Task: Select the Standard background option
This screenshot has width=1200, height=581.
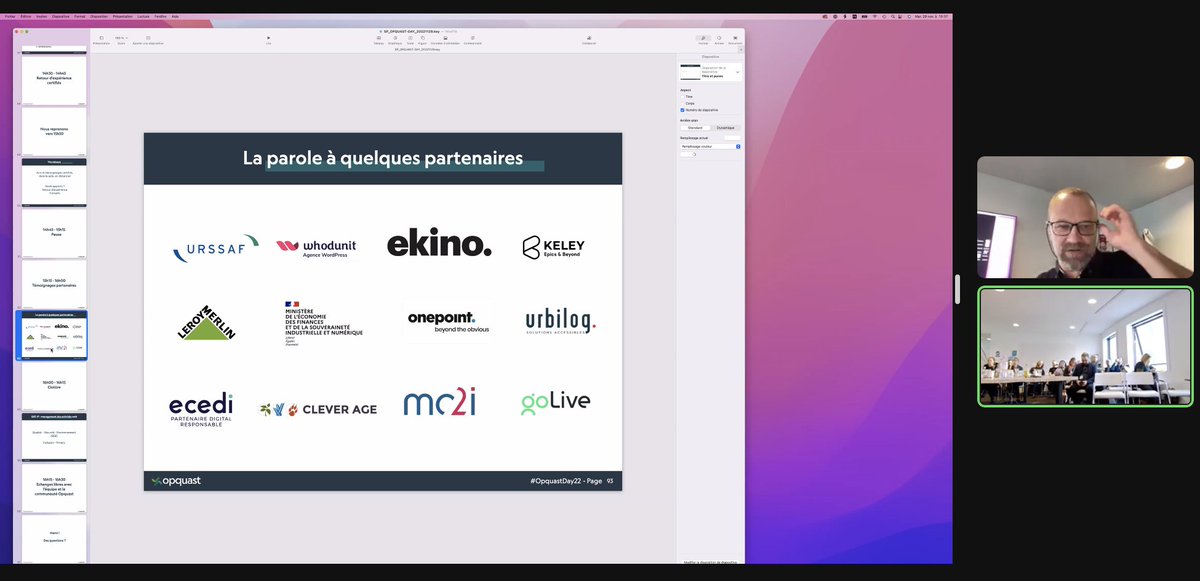Action: coord(695,128)
